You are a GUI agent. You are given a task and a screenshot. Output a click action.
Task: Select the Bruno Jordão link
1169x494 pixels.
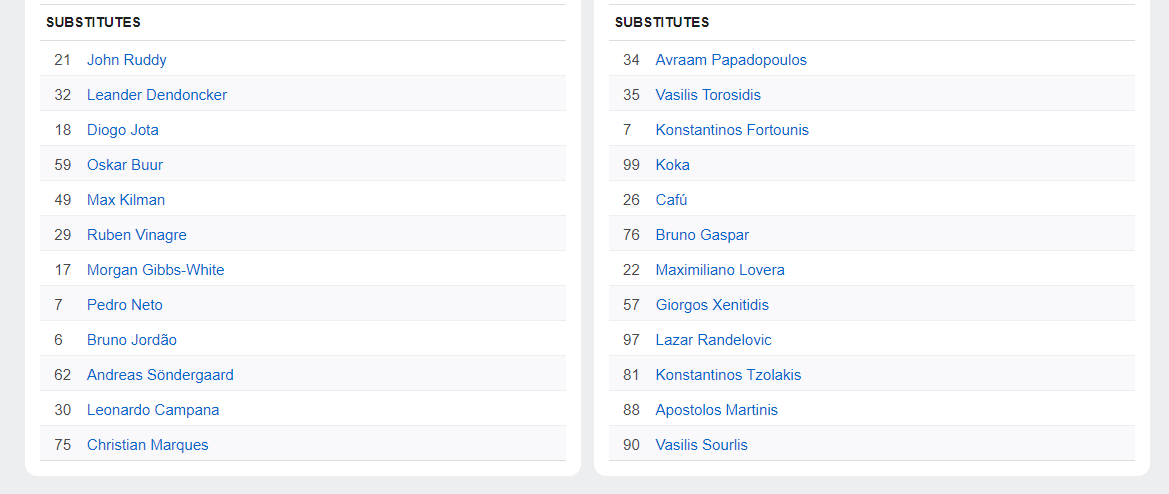click(132, 340)
